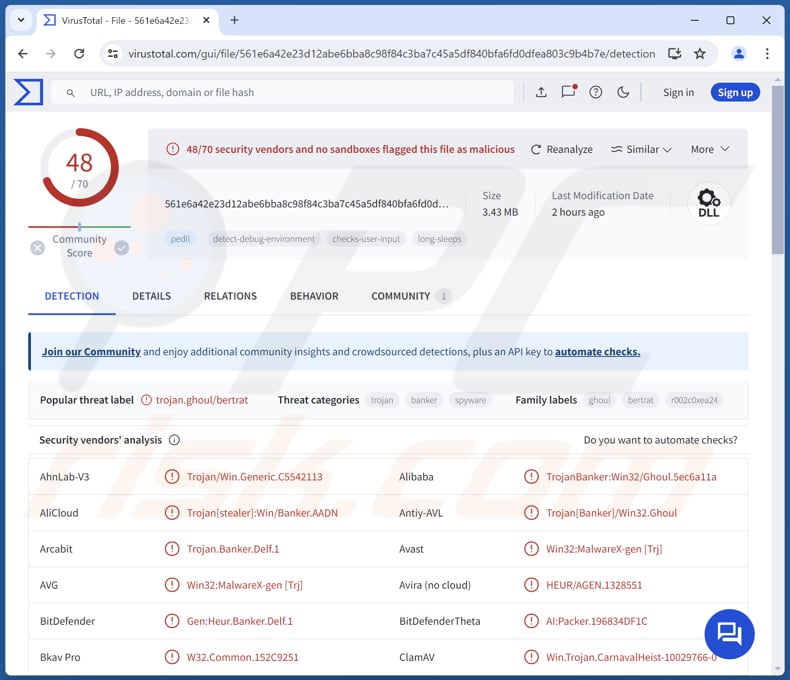Click Do you want to automate checks
The width and height of the screenshot is (790, 680).
click(660, 440)
